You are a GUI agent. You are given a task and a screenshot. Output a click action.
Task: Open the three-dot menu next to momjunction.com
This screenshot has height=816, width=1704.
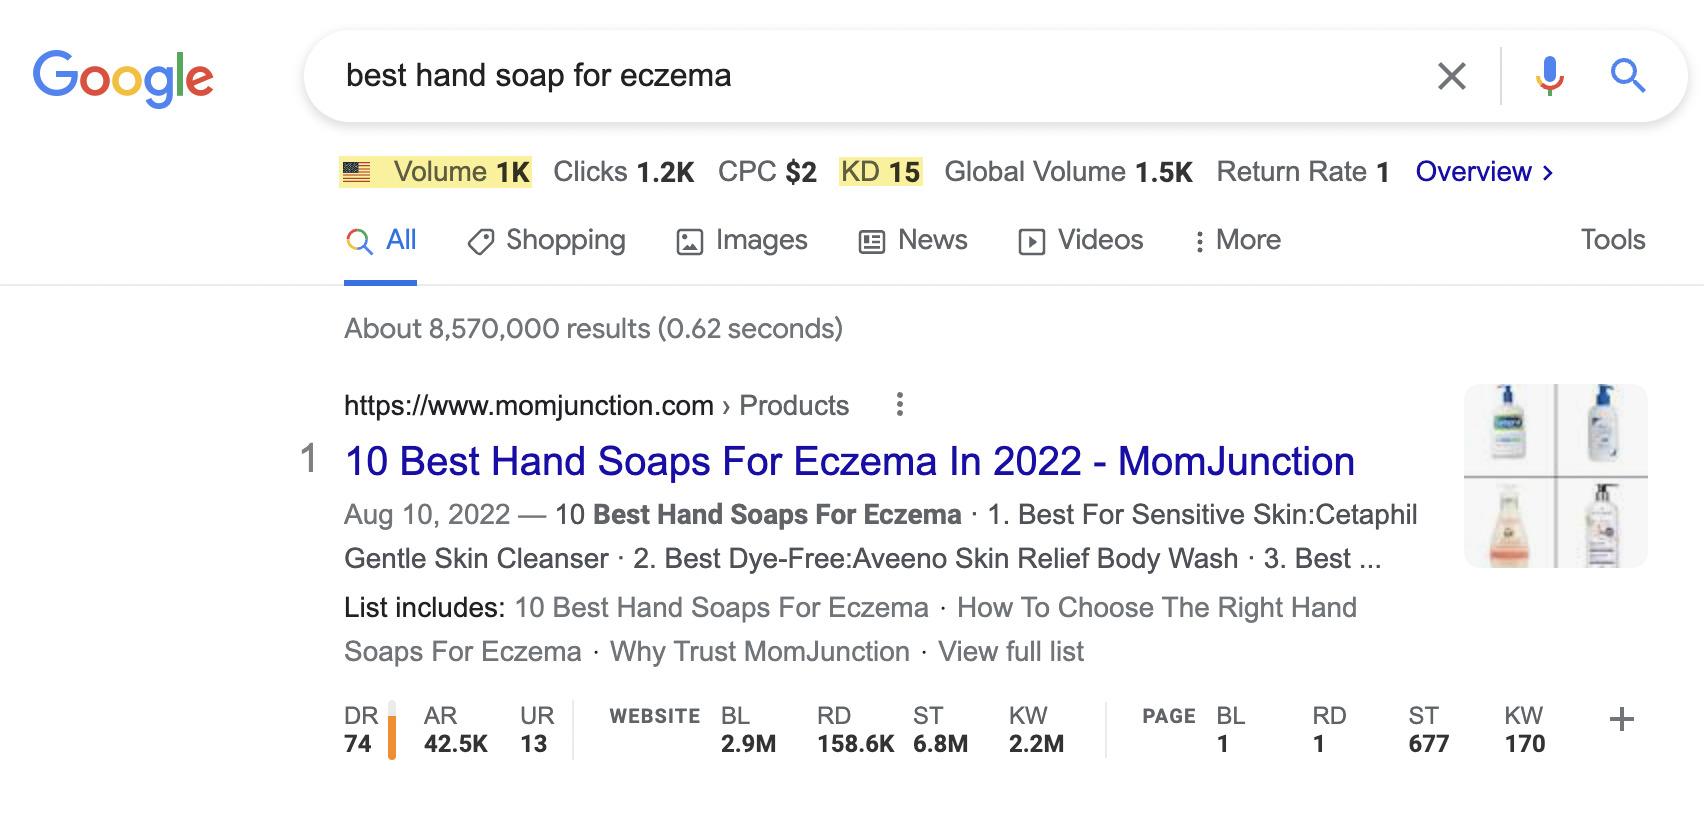[x=899, y=405]
